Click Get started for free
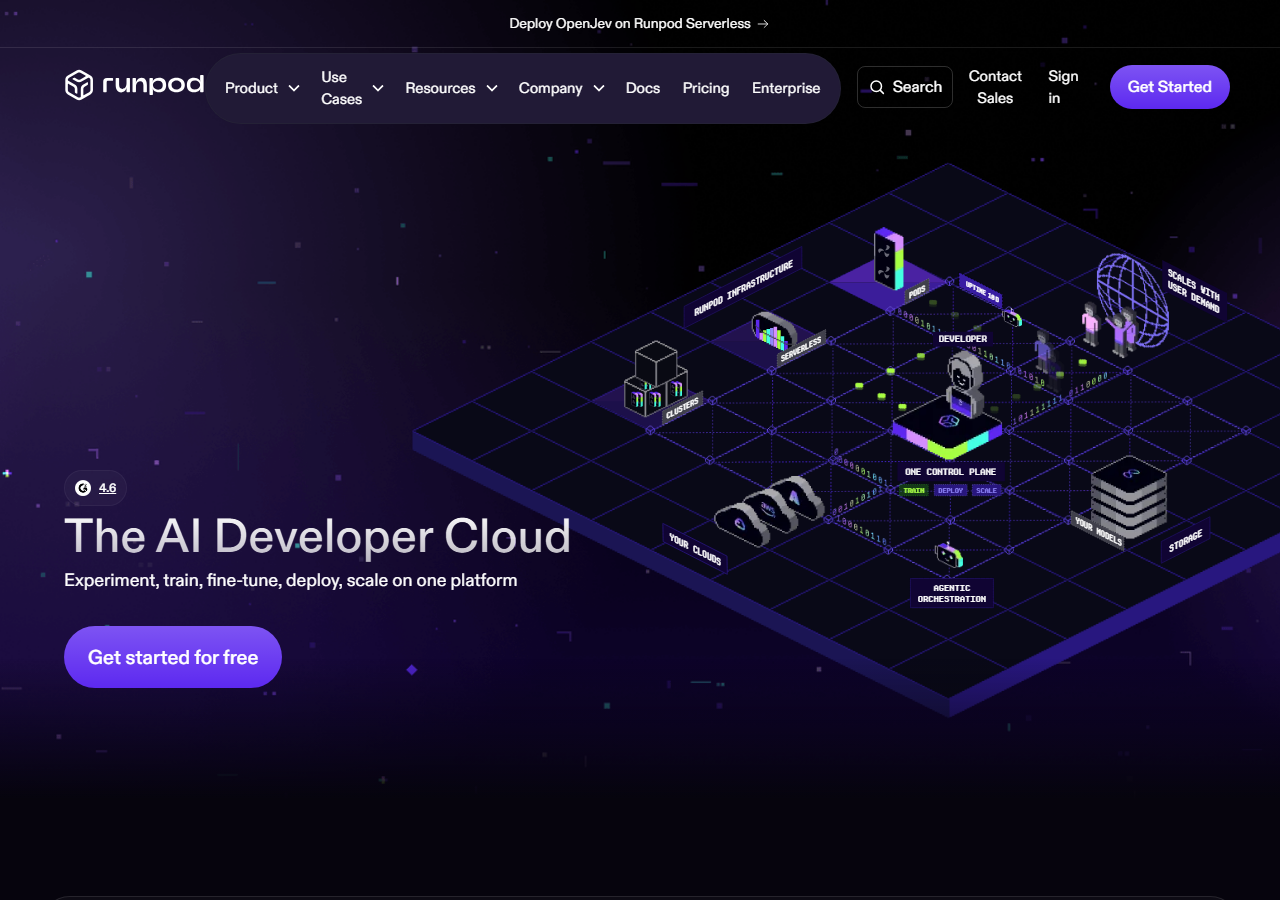 [x=173, y=657]
